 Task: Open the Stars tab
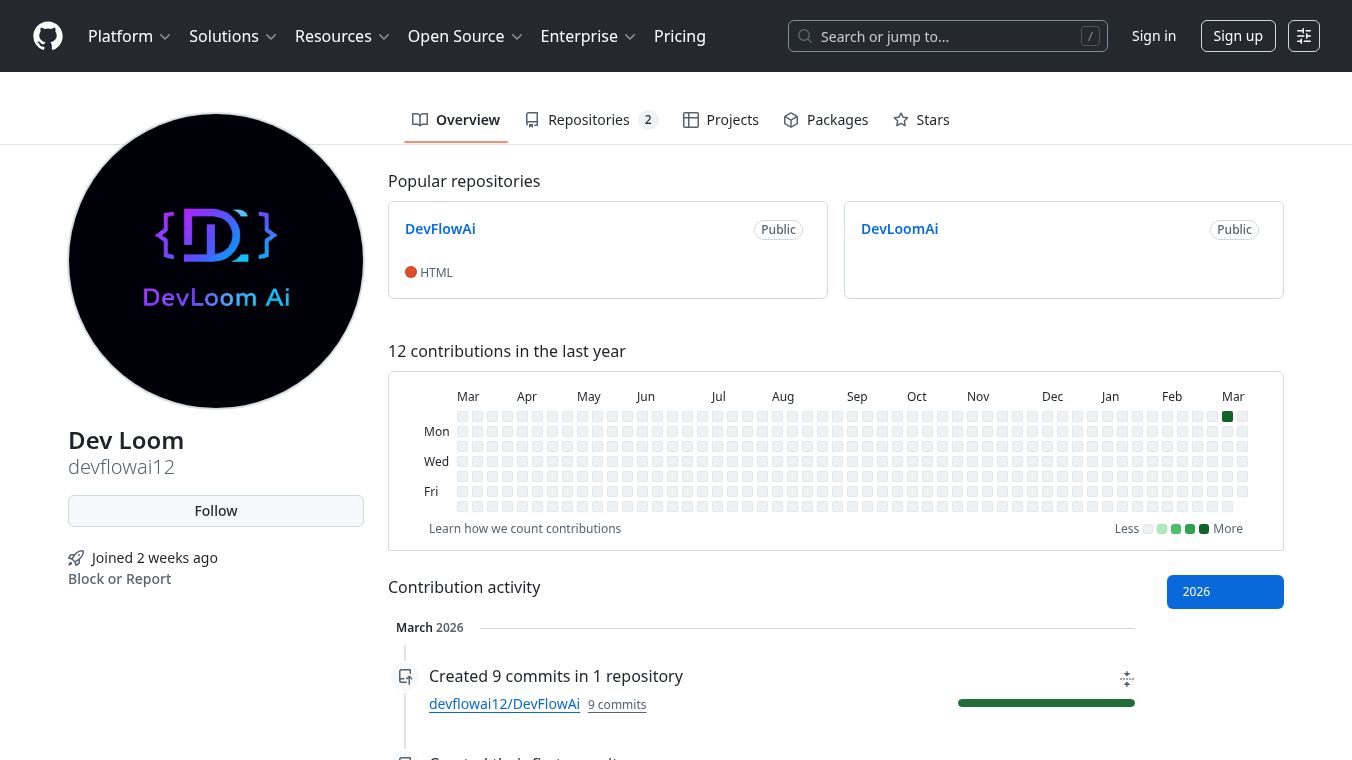click(921, 120)
